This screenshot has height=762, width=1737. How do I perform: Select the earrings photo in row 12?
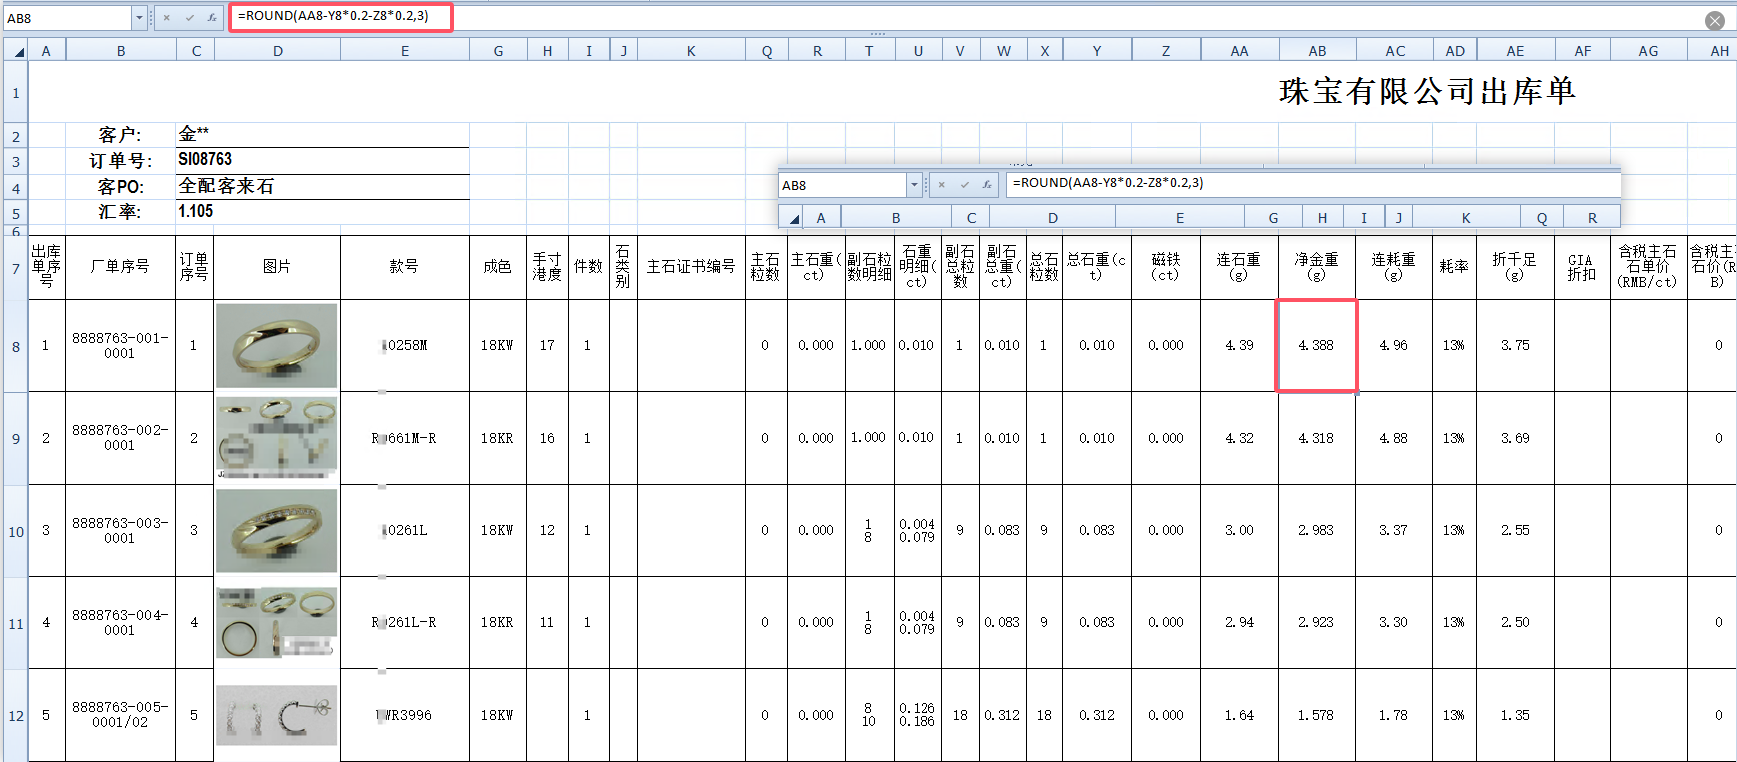(276, 715)
